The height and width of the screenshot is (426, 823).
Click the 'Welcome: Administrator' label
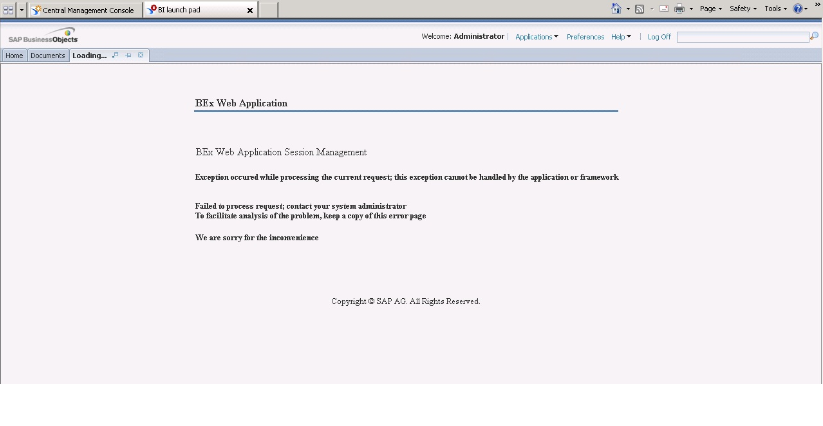[462, 37]
